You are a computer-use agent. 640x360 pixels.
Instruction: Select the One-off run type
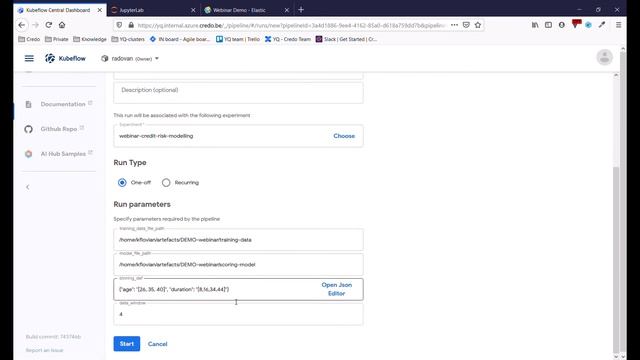coord(122,182)
